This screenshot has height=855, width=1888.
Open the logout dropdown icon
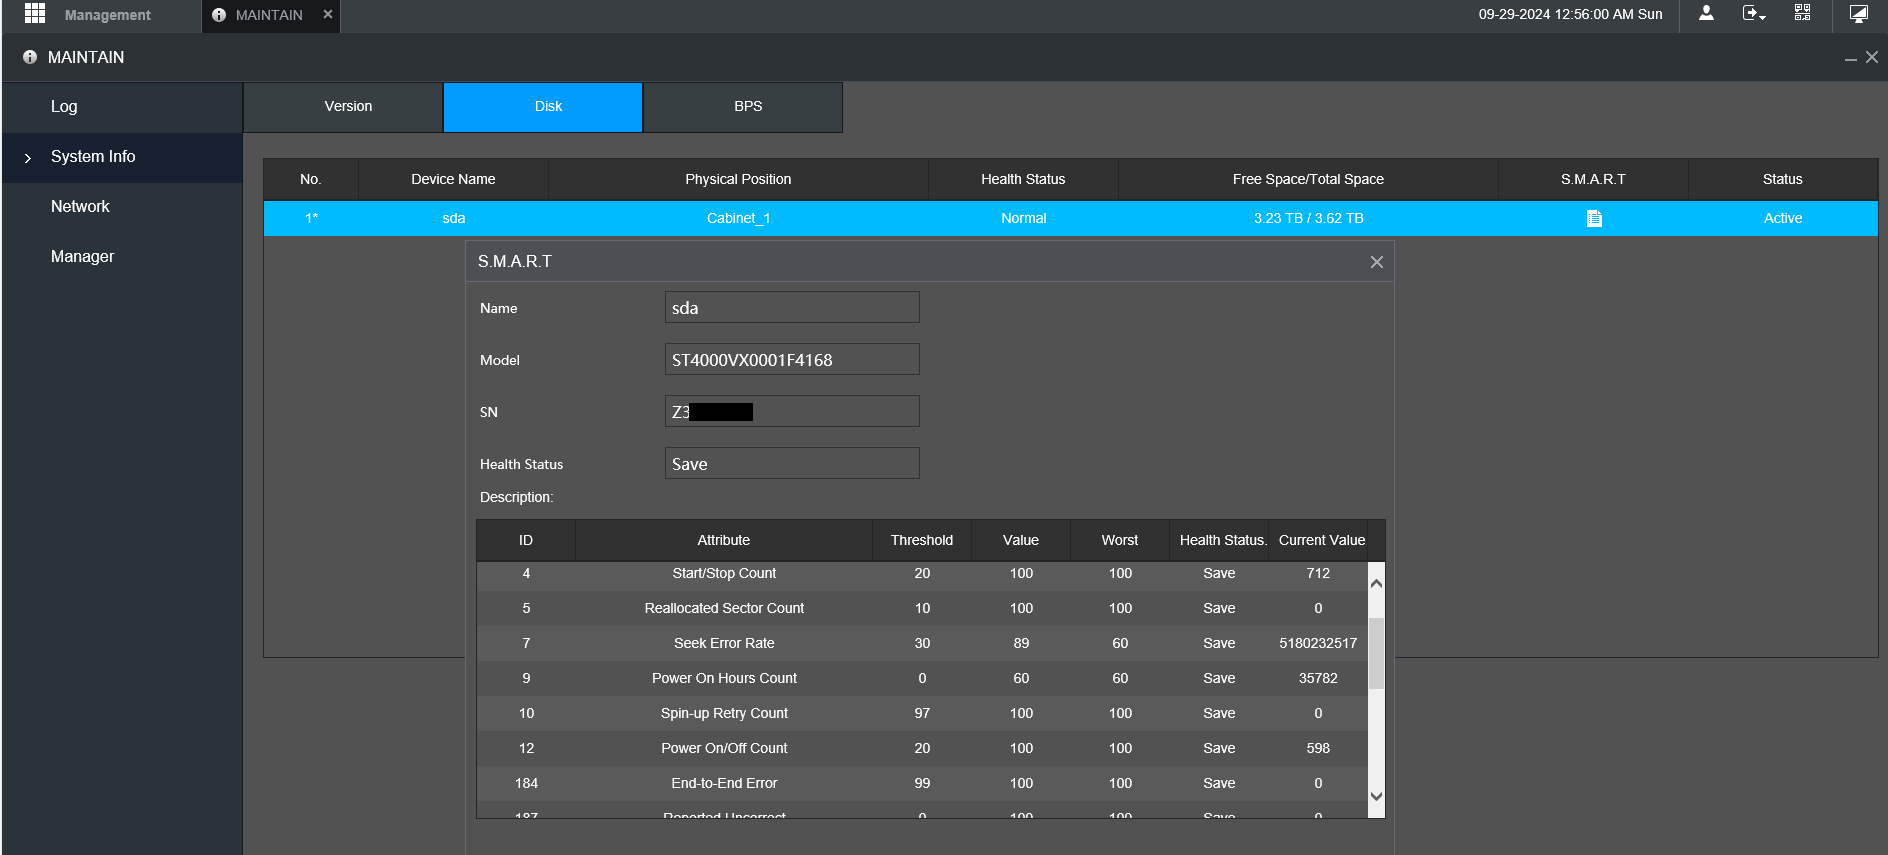1754,13
